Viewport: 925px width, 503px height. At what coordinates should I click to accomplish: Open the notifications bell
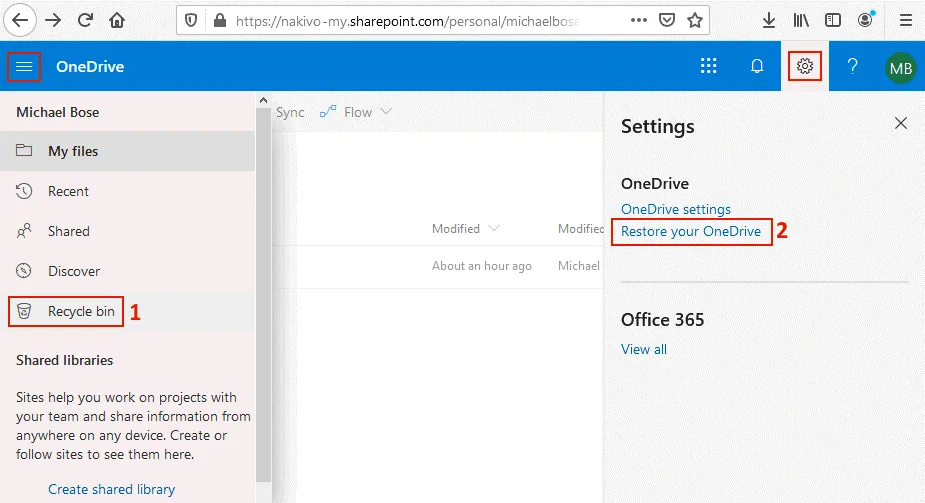pos(757,67)
